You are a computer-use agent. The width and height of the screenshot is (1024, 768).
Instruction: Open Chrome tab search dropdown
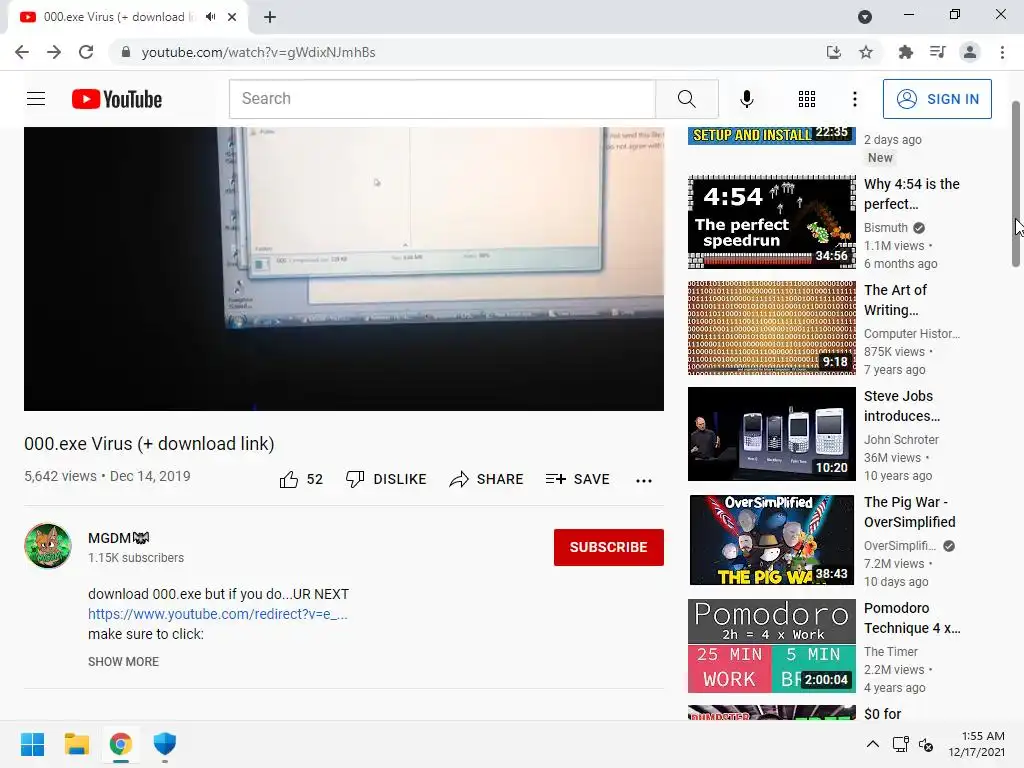click(x=865, y=17)
